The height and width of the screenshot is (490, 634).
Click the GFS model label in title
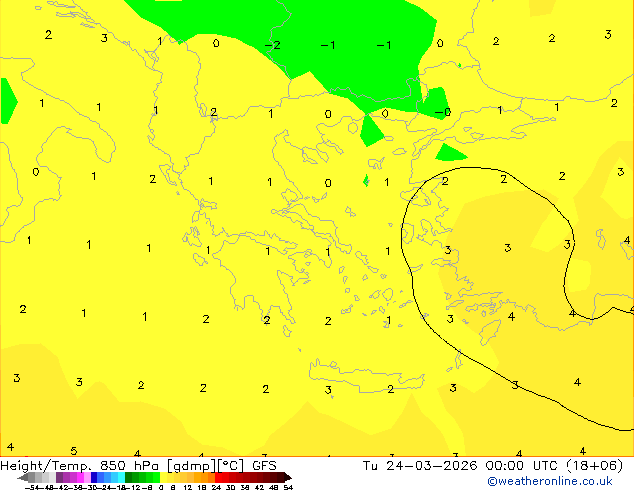coord(264,466)
